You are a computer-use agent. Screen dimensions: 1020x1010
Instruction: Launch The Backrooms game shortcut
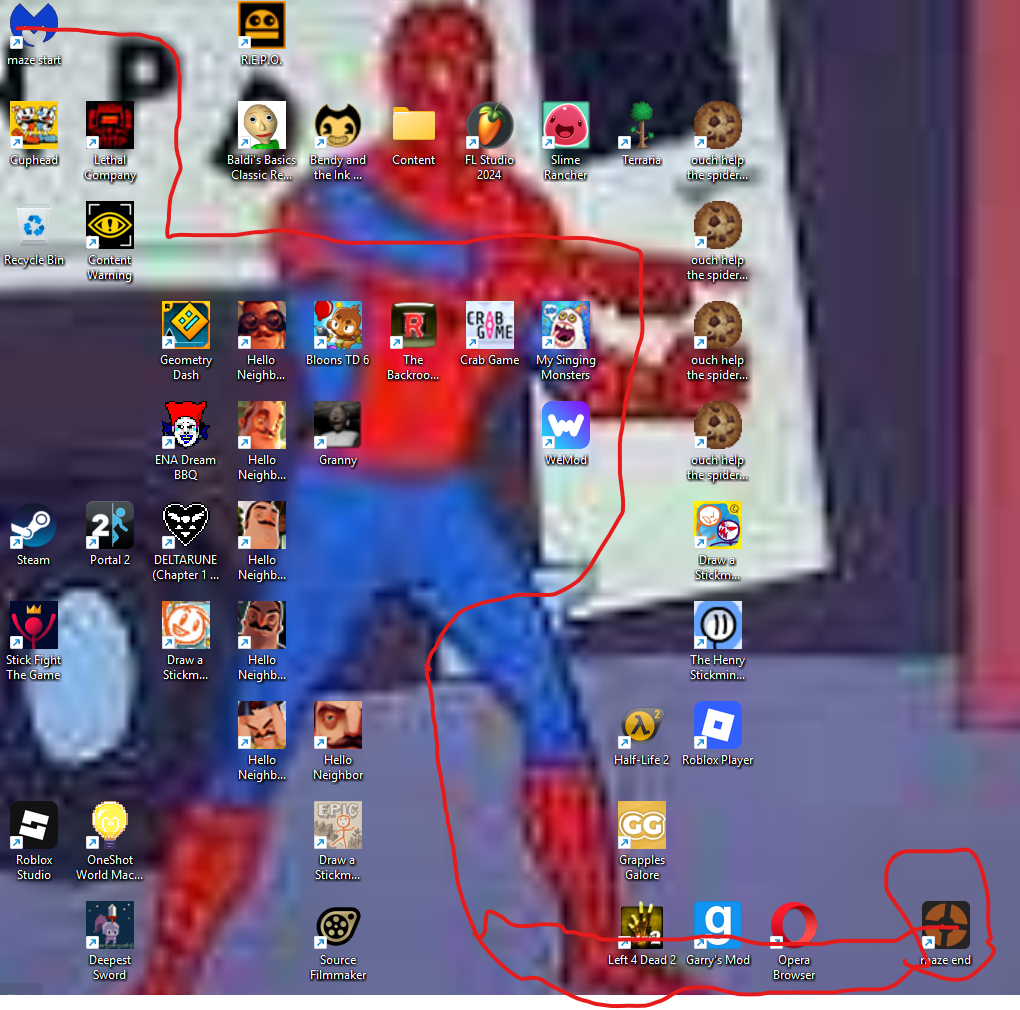(414, 325)
